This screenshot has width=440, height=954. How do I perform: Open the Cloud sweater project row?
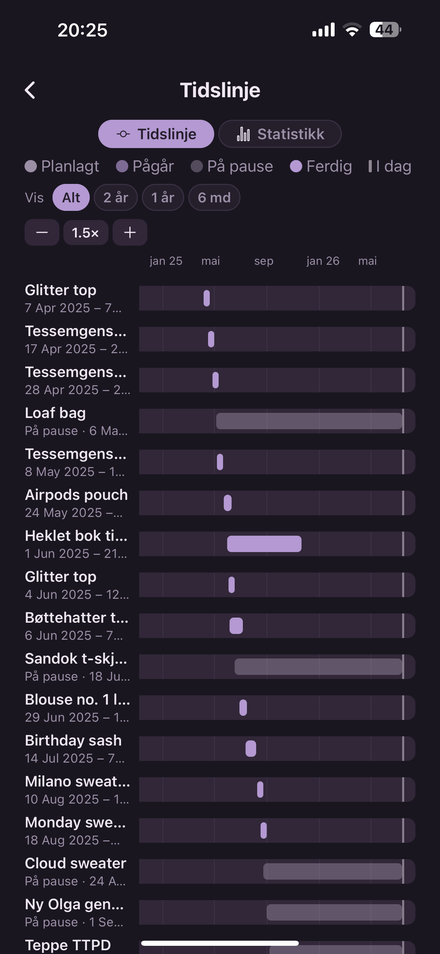220,871
